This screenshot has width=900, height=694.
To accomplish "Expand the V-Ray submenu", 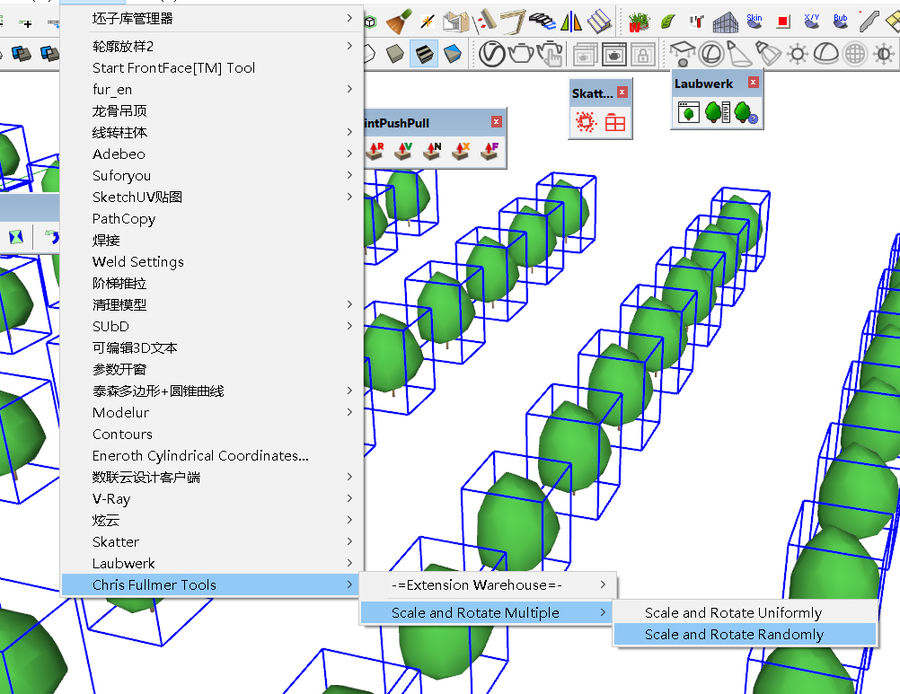I will [212, 498].
